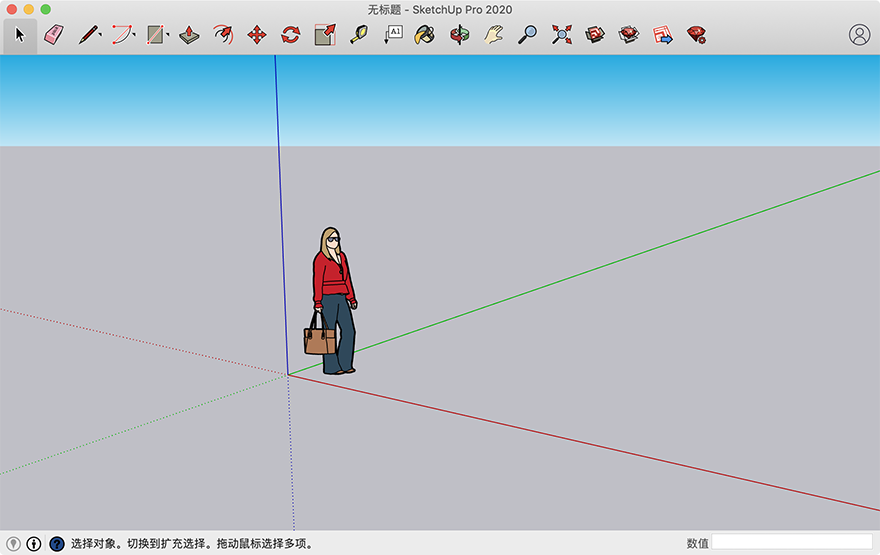Activate the Push/Pull tool

coord(189,35)
